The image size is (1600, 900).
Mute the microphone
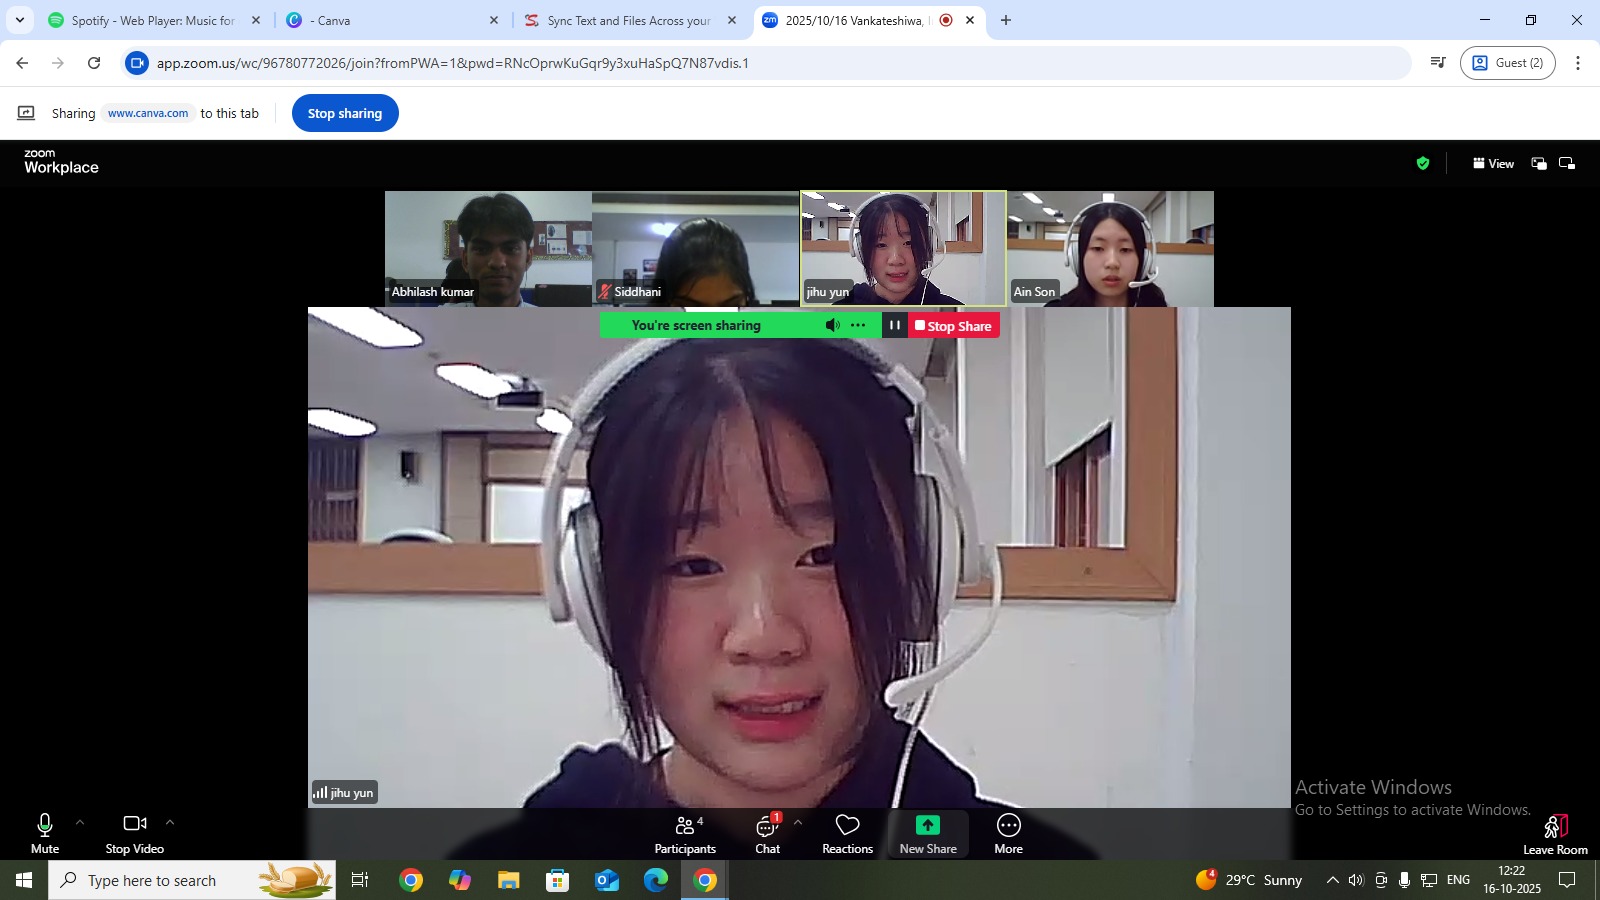[45, 834]
